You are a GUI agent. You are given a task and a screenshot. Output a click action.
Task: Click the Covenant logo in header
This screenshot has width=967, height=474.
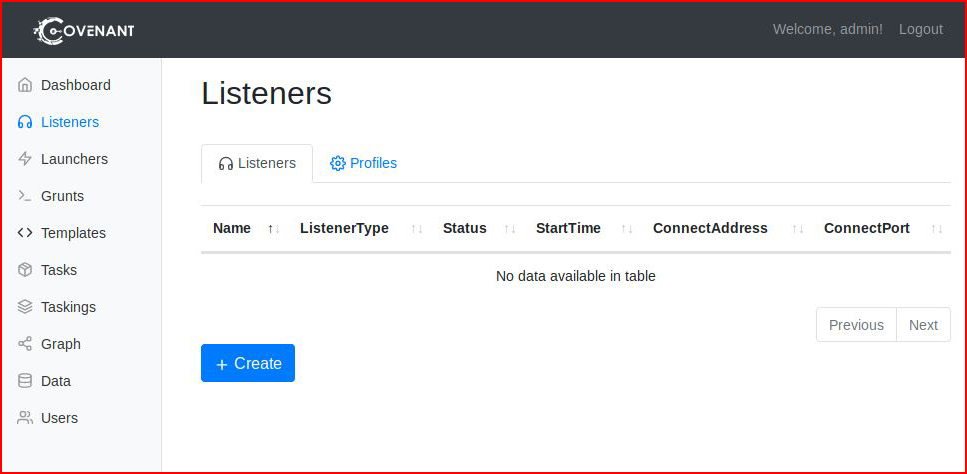84,30
